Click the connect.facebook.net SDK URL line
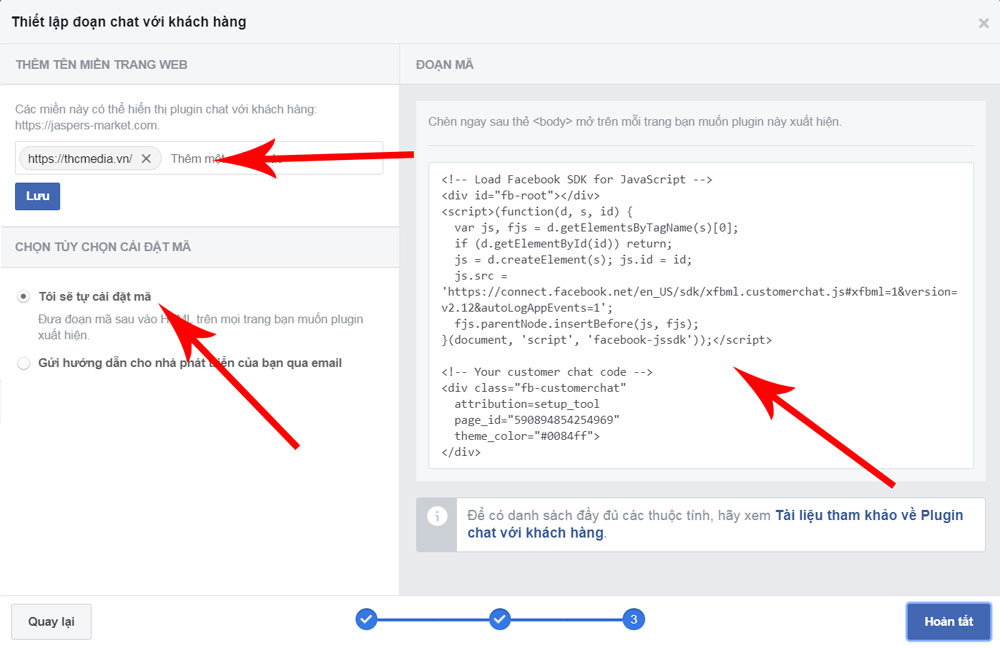Screen dimensions: 1000x648 click(x=700, y=291)
